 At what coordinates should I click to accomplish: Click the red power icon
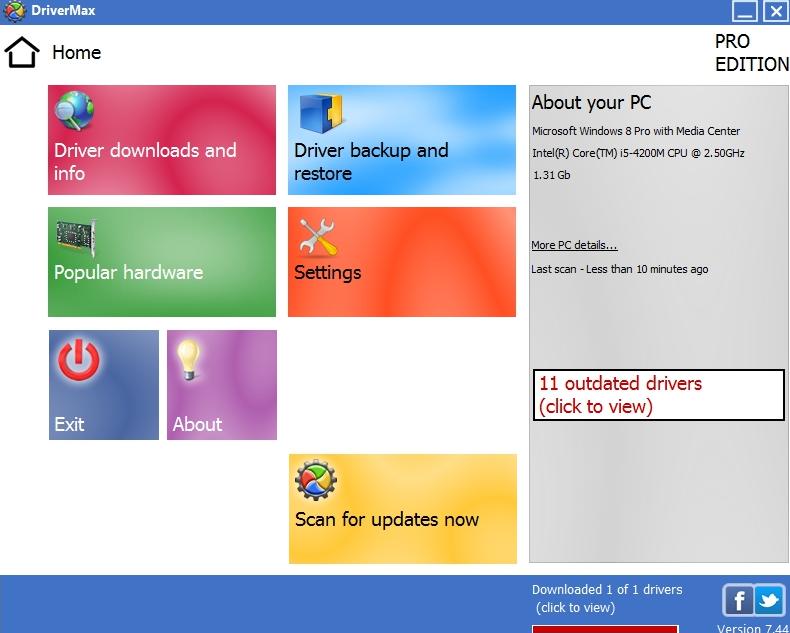pos(79,360)
